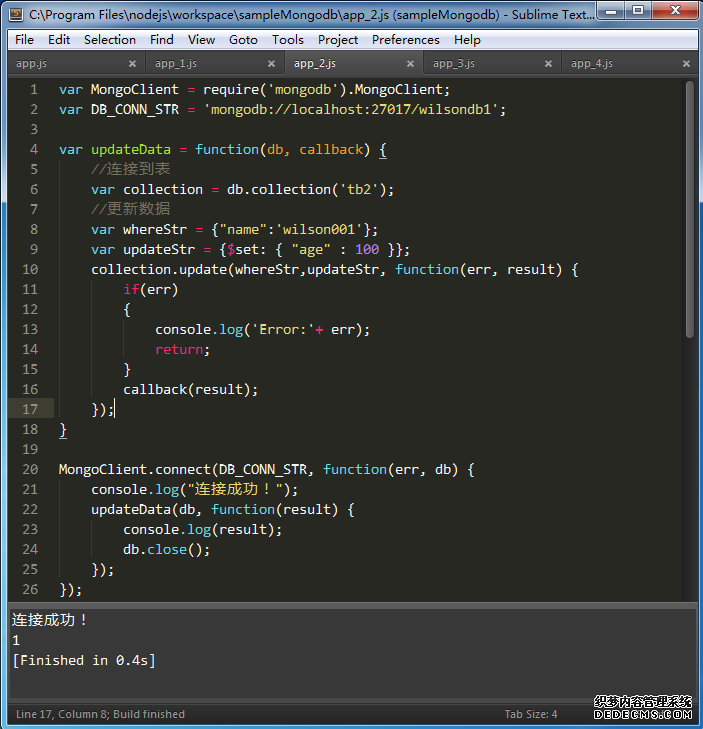703x729 pixels.
Task: Open the File menu
Action: coord(24,40)
